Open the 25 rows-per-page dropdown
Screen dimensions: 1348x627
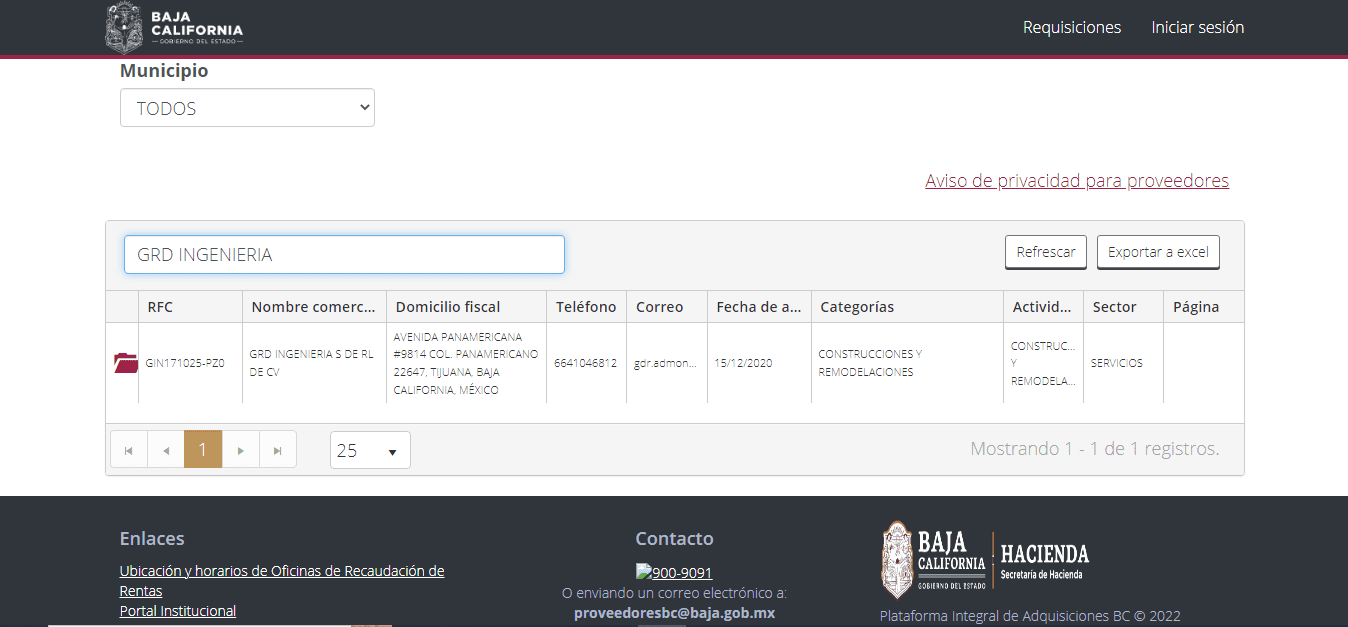pyautogui.click(x=370, y=450)
